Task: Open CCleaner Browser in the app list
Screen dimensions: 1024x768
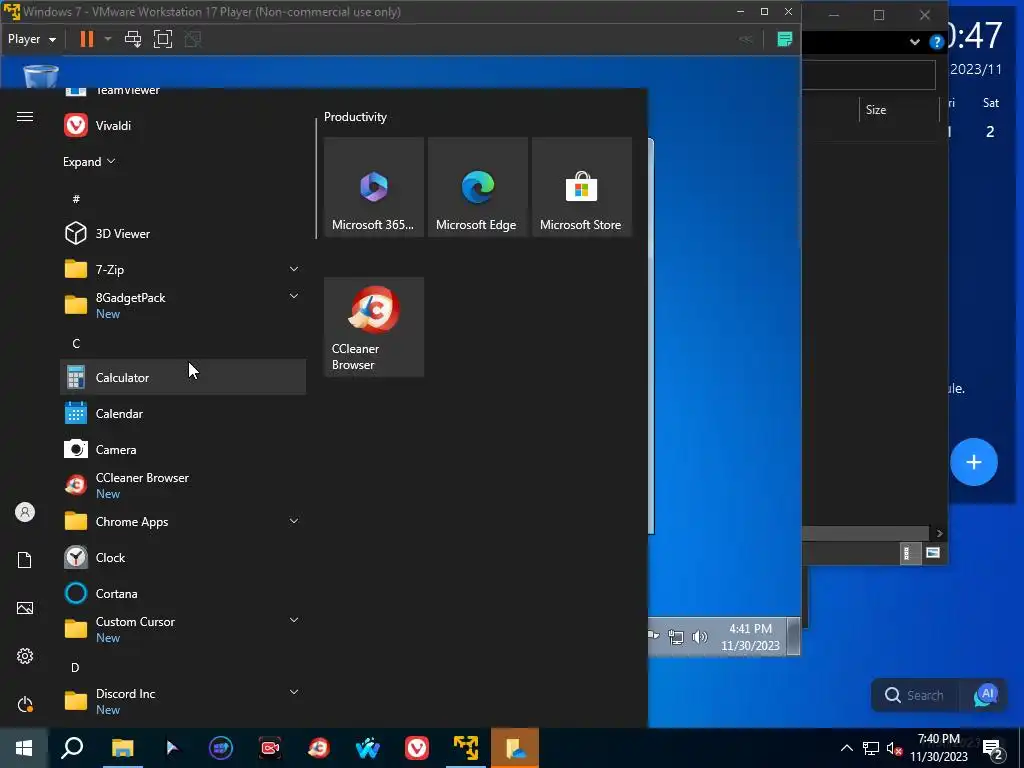Action: point(183,485)
